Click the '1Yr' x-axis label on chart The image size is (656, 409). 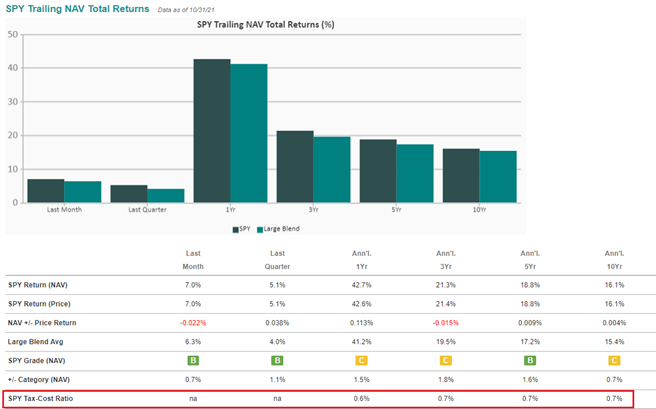(230, 210)
